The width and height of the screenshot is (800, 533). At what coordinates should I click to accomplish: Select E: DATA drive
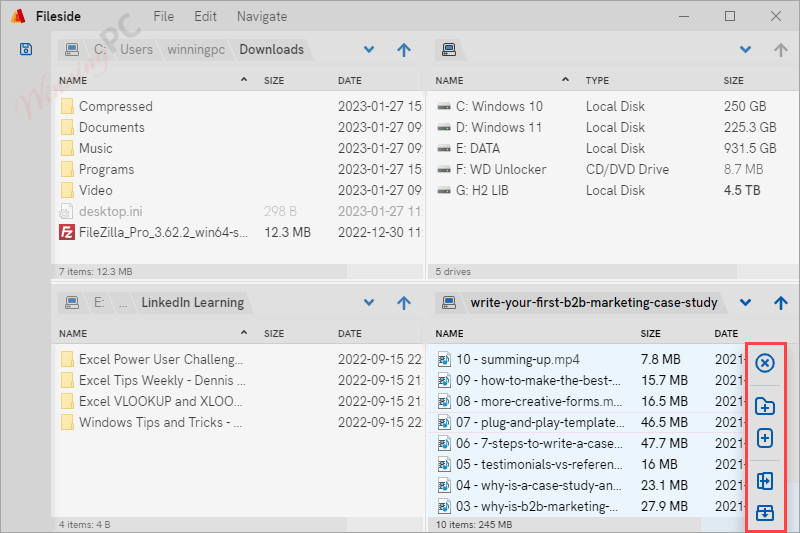coord(612,148)
